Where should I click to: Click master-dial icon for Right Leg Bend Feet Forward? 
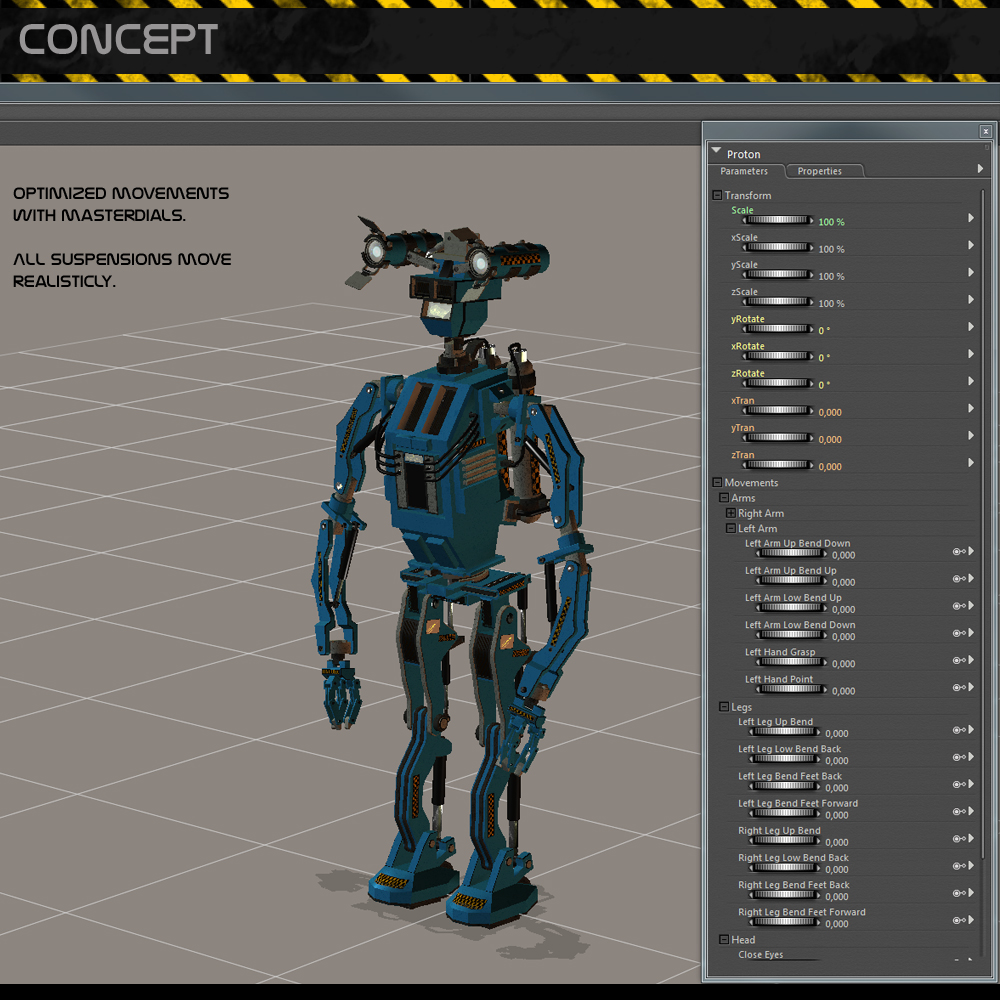point(959,920)
